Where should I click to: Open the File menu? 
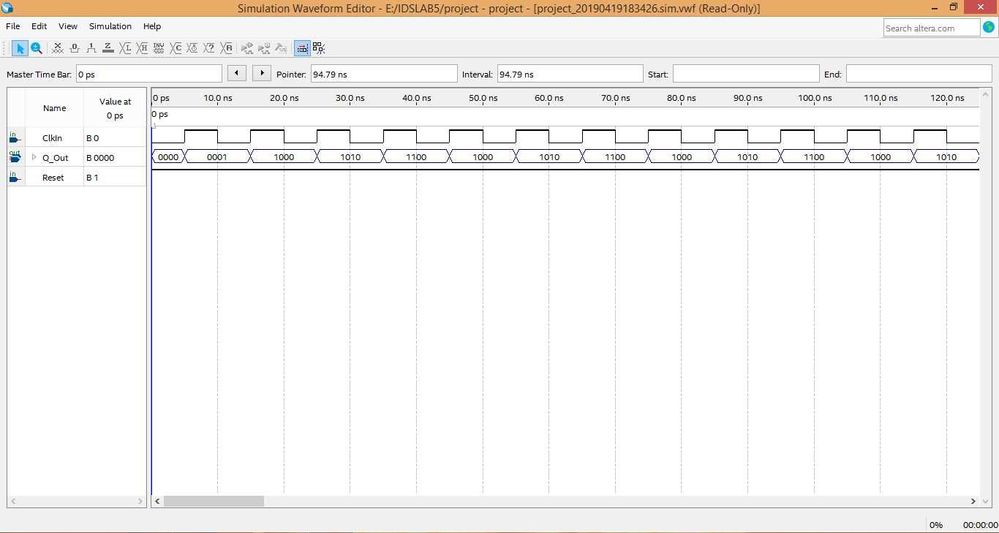[x=13, y=27]
